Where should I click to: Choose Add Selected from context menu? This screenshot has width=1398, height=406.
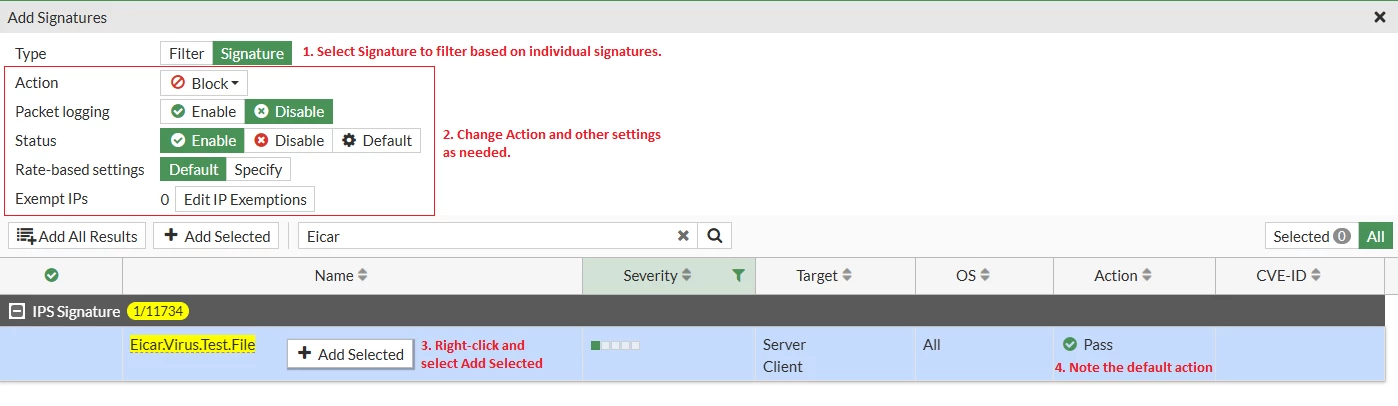[x=351, y=354]
